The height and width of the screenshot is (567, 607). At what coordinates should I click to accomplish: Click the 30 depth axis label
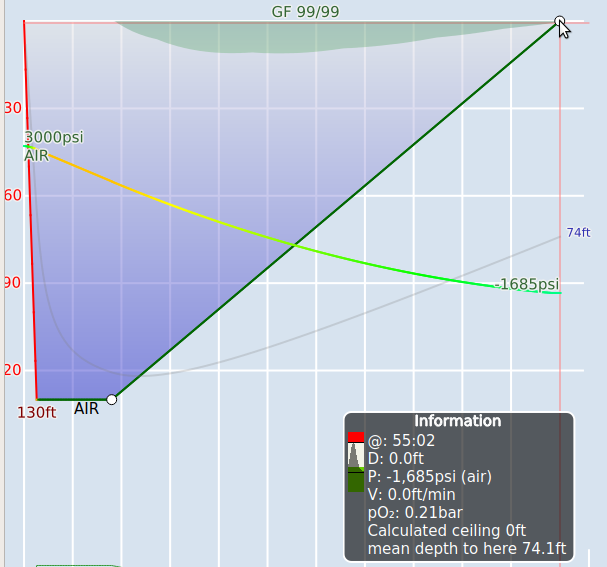(x=13, y=108)
